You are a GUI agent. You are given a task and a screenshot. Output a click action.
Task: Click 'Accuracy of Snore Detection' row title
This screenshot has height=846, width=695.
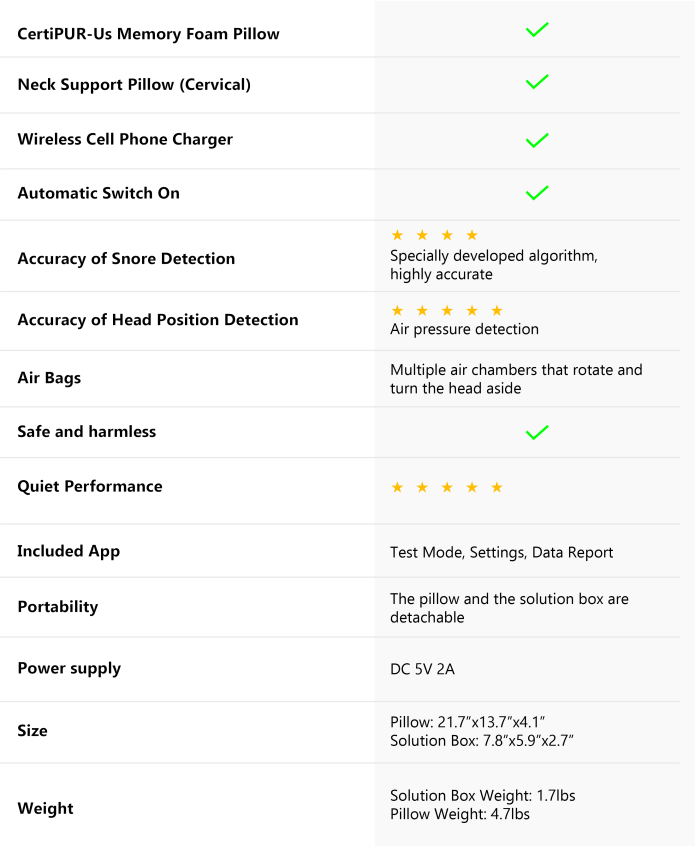click(x=126, y=258)
